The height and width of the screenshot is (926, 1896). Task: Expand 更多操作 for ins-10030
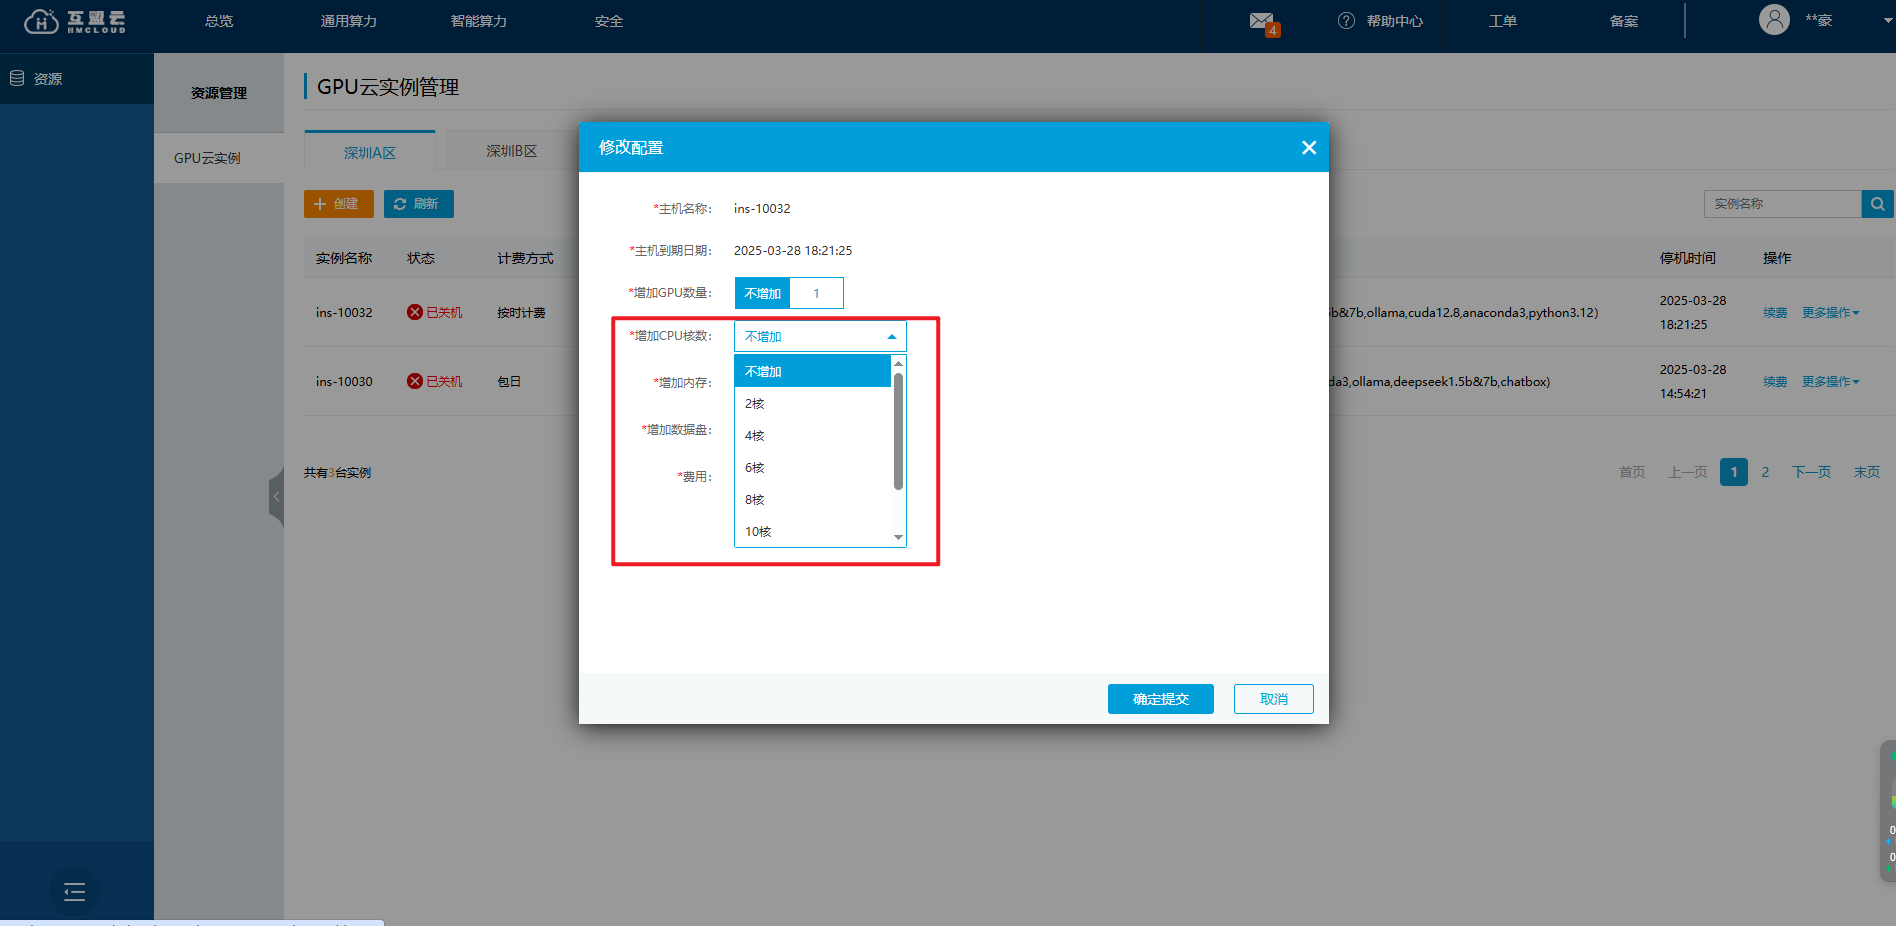pyautogui.click(x=1830, y=382)
